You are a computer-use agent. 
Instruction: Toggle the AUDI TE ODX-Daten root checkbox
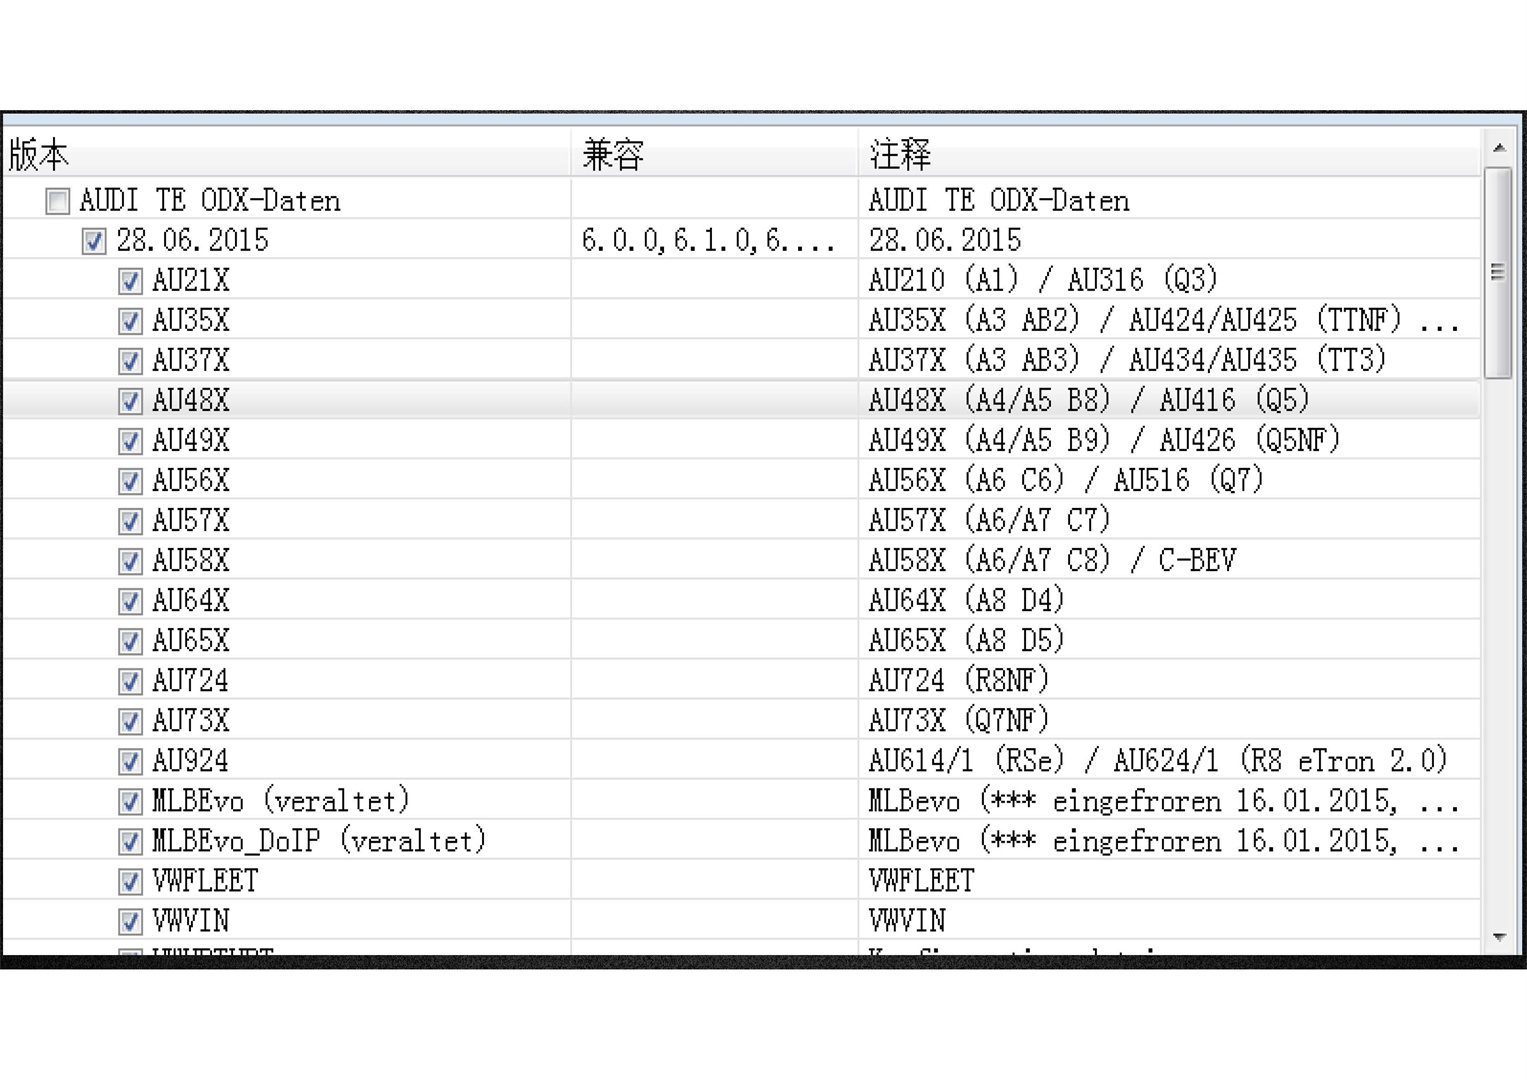[58, 201]
